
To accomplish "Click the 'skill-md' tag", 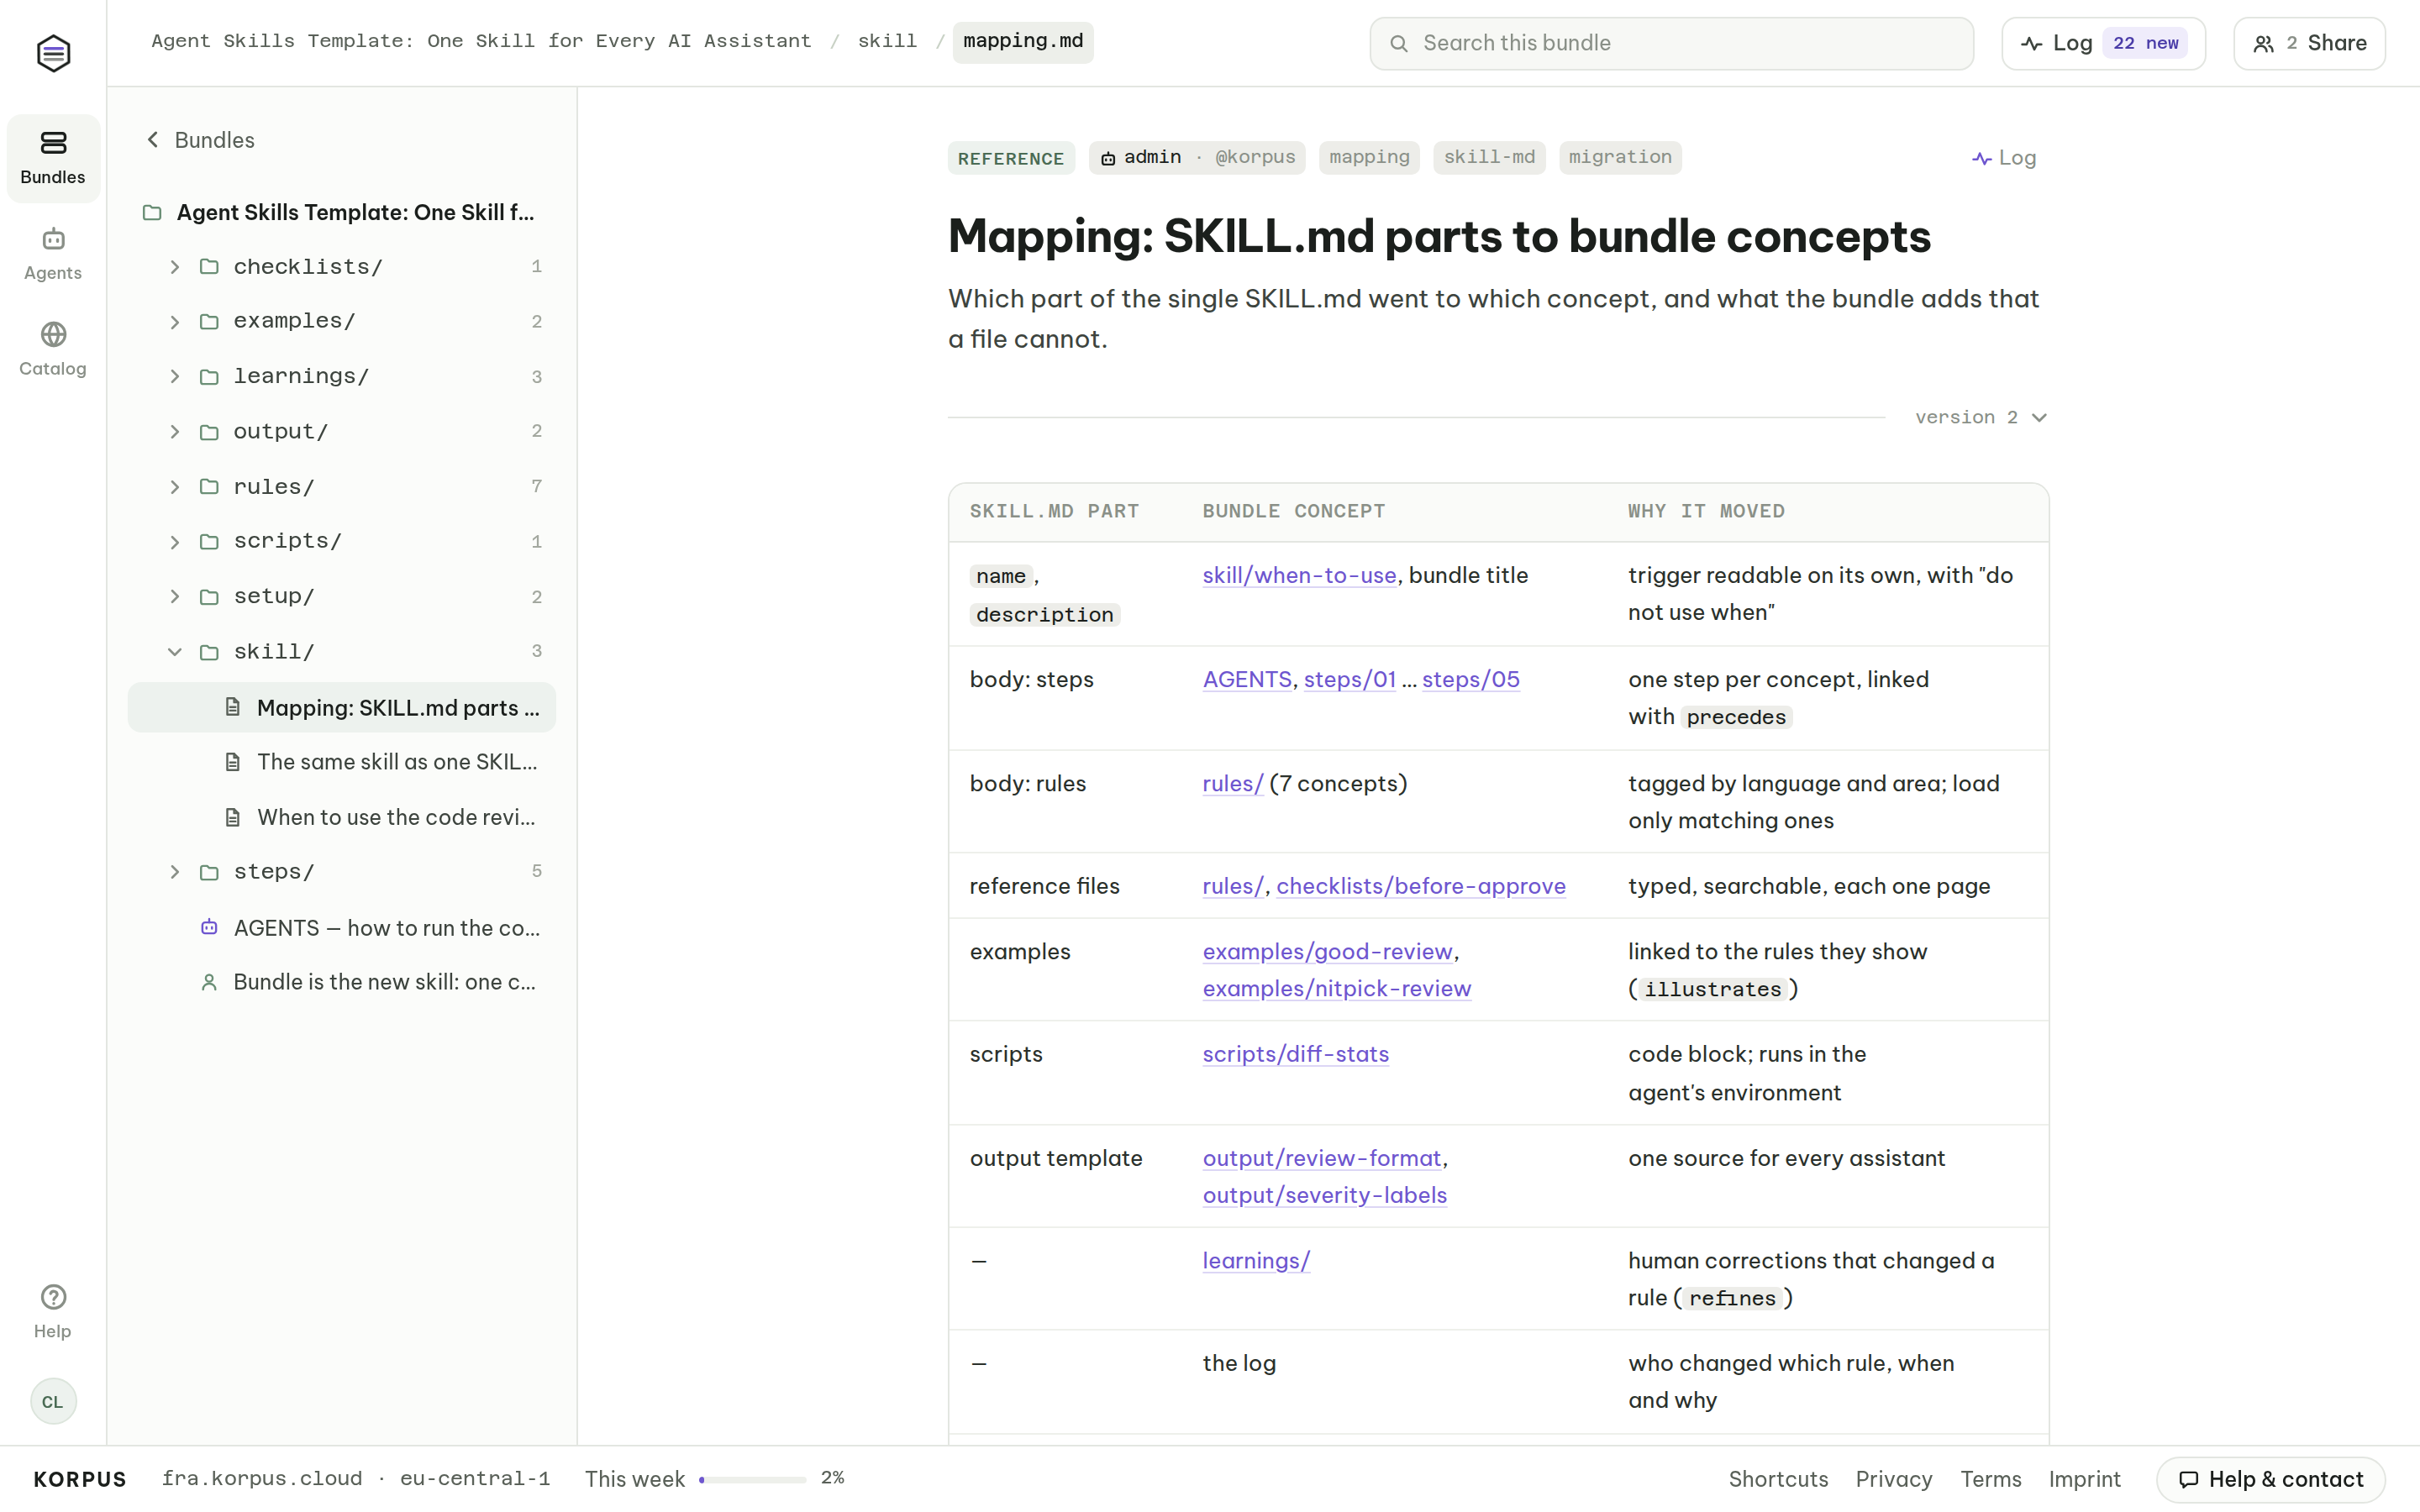I will pos(1489,157).
